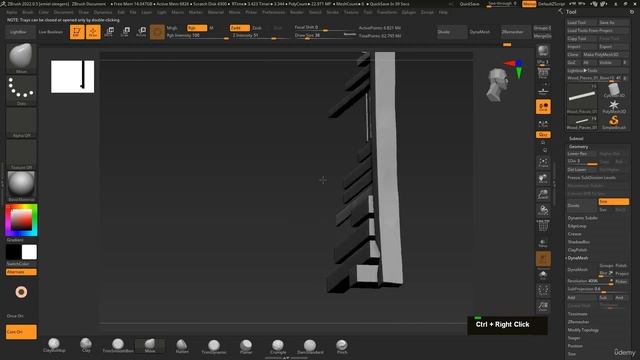This screenshot has height=360, width=640.
Task: Click the orange Solo mode icon
Action: (543, 259)
